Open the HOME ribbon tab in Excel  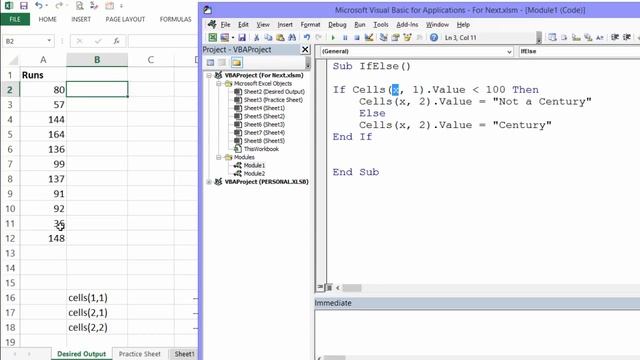[x=47, y=19]
